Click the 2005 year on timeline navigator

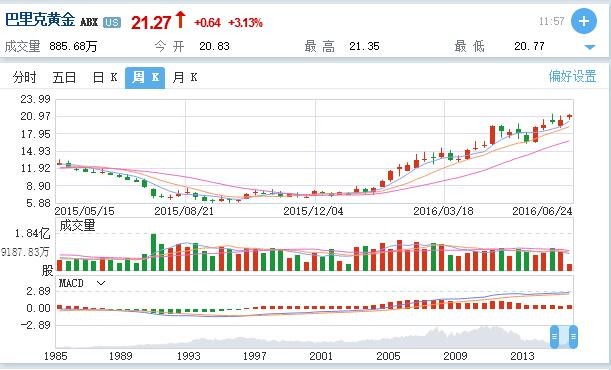pyautogui.click(x=388, y=356)
